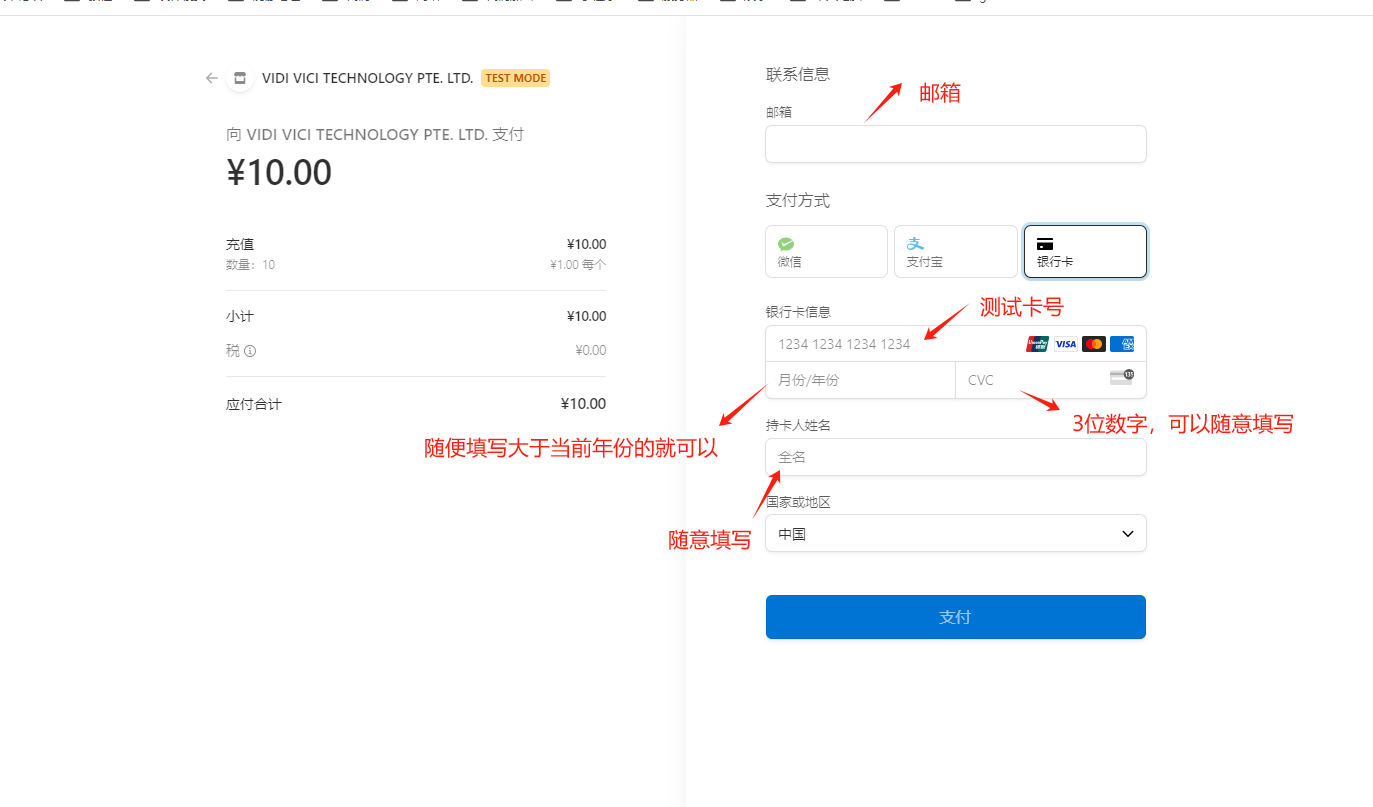Click the 联系信息 section heading

[x=798, y=74]
